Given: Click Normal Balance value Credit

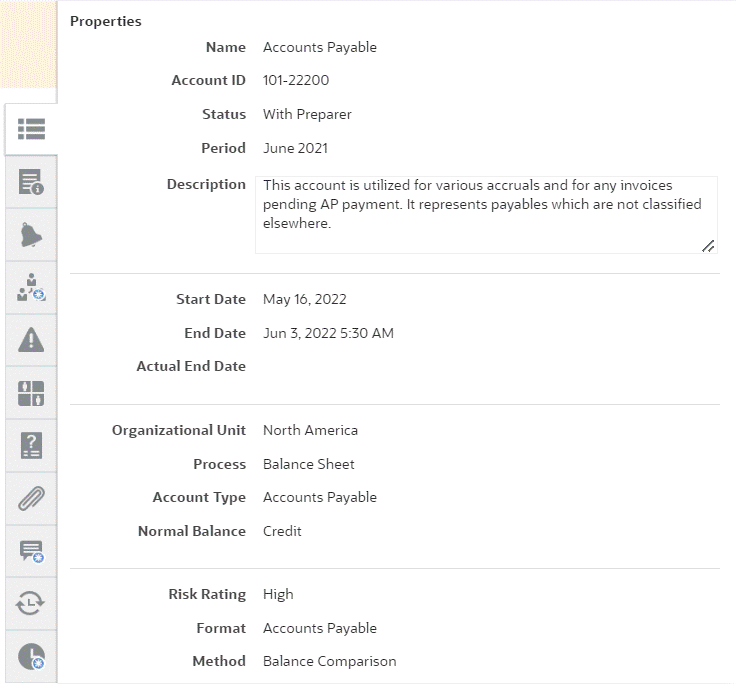Looking at the screenshot, I should [x=282, y=531].
